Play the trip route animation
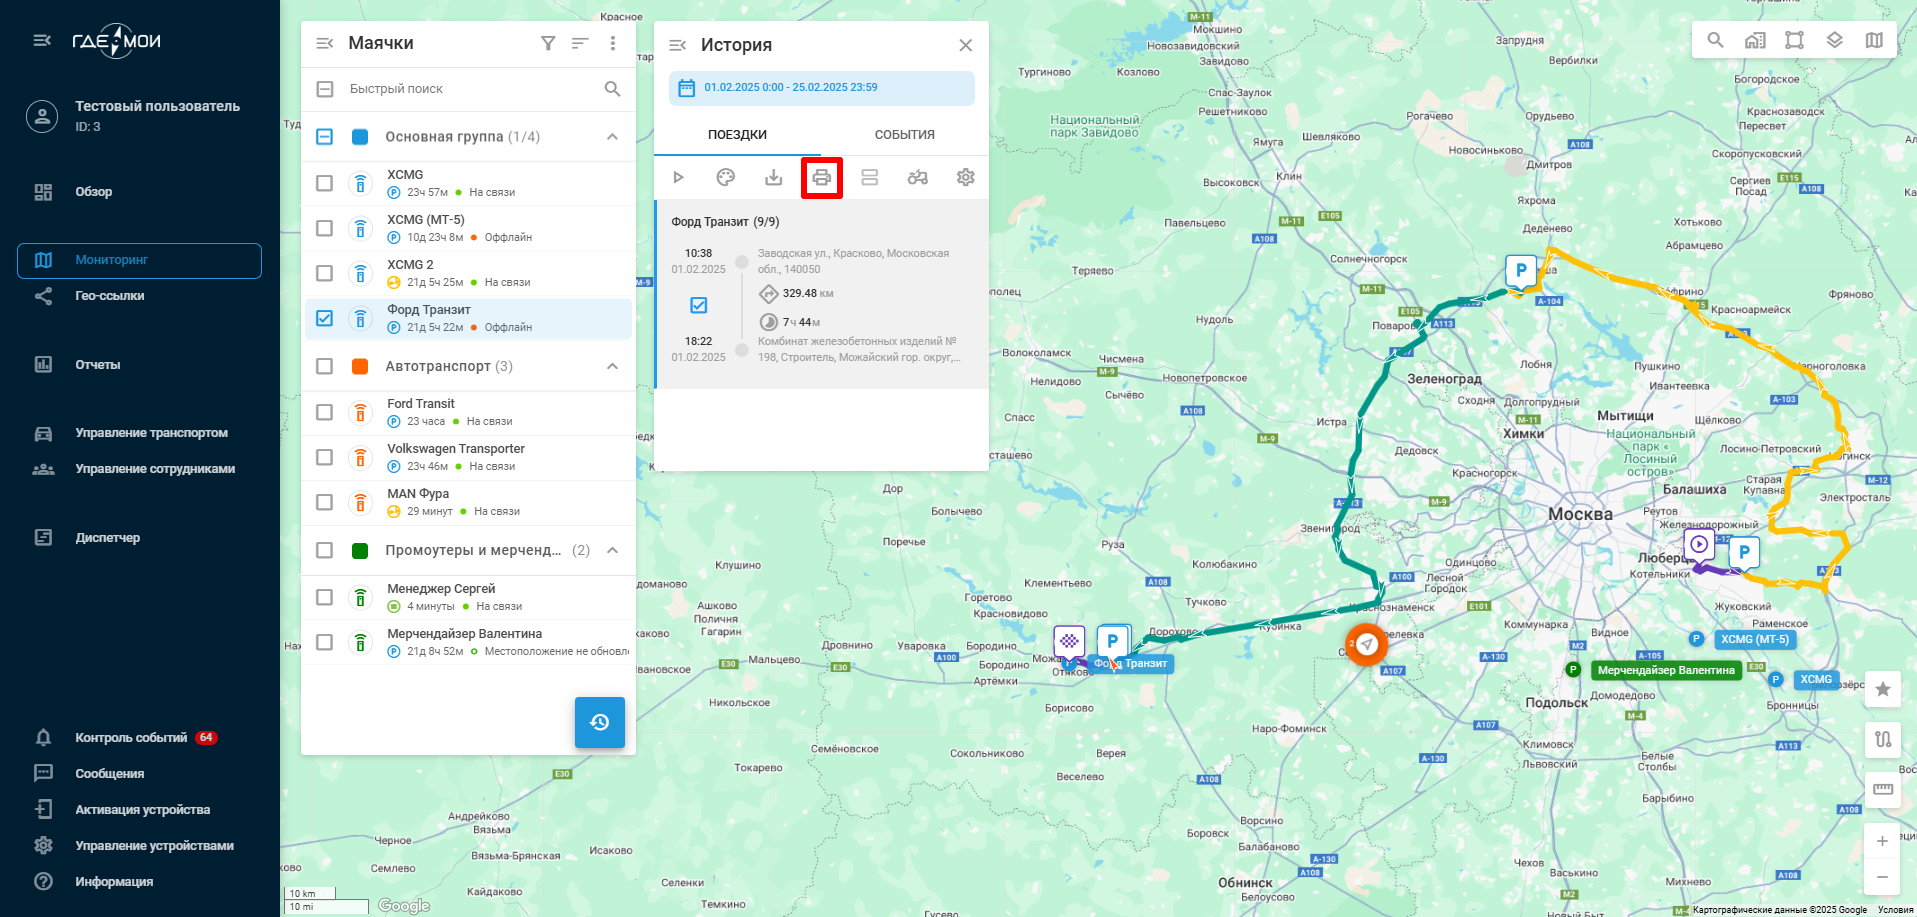 point(678,178)
